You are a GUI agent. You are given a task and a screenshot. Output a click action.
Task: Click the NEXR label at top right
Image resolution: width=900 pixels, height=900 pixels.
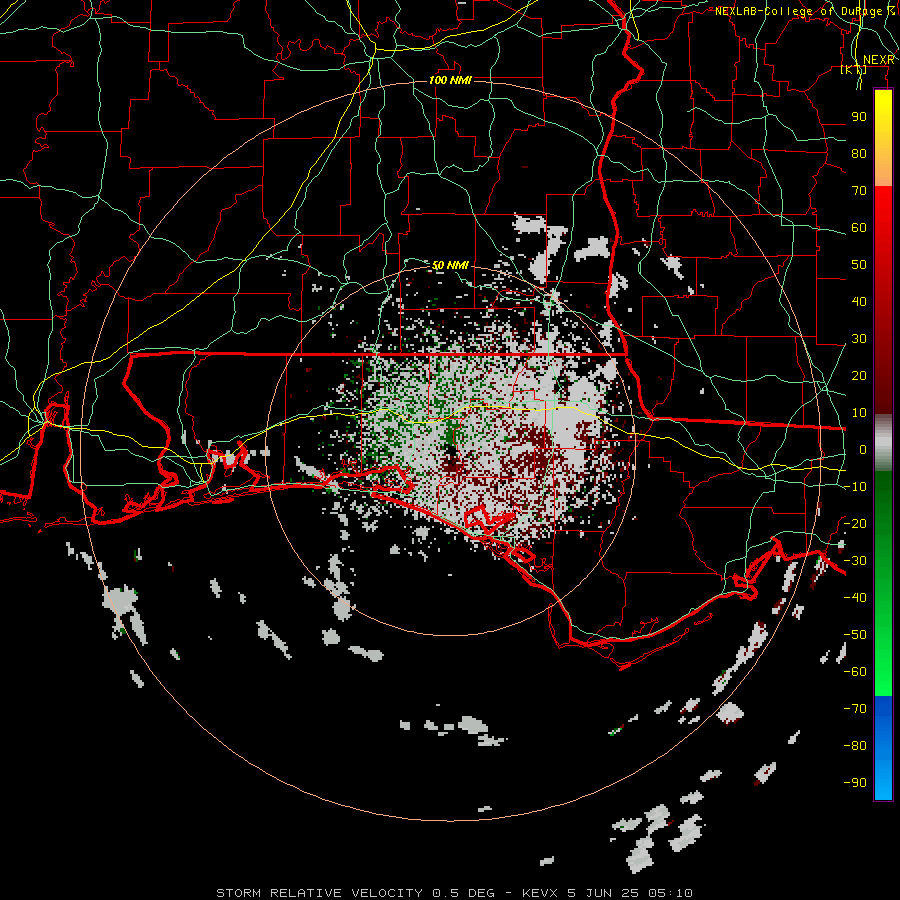(x=879, y=60)
